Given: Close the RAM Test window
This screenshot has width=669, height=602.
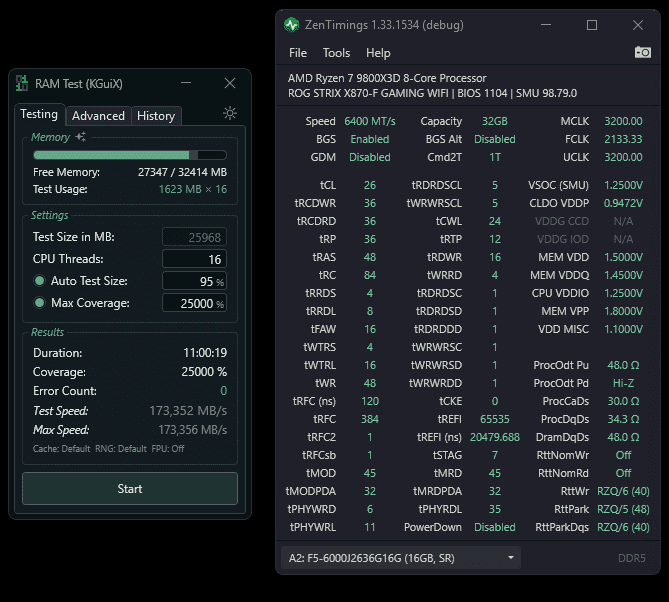Looking at the screenshot, I should (x=230, y=83).
